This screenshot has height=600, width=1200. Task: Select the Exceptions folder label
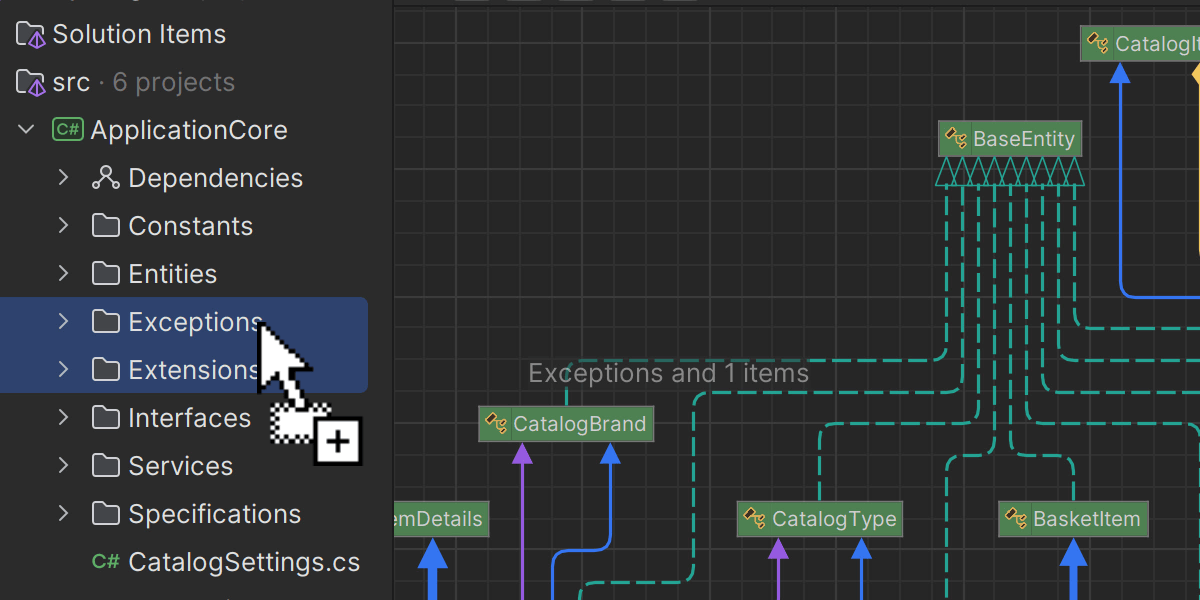[x=195, y=322]
